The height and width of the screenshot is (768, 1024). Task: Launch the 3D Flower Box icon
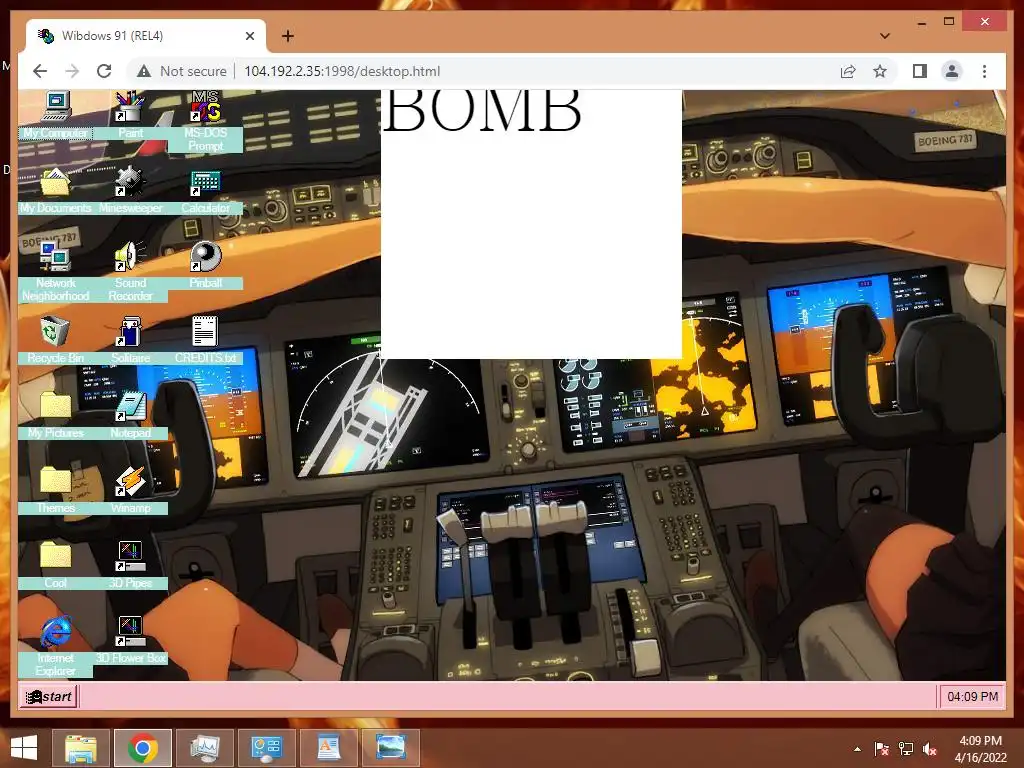click(x=131, y=632)
